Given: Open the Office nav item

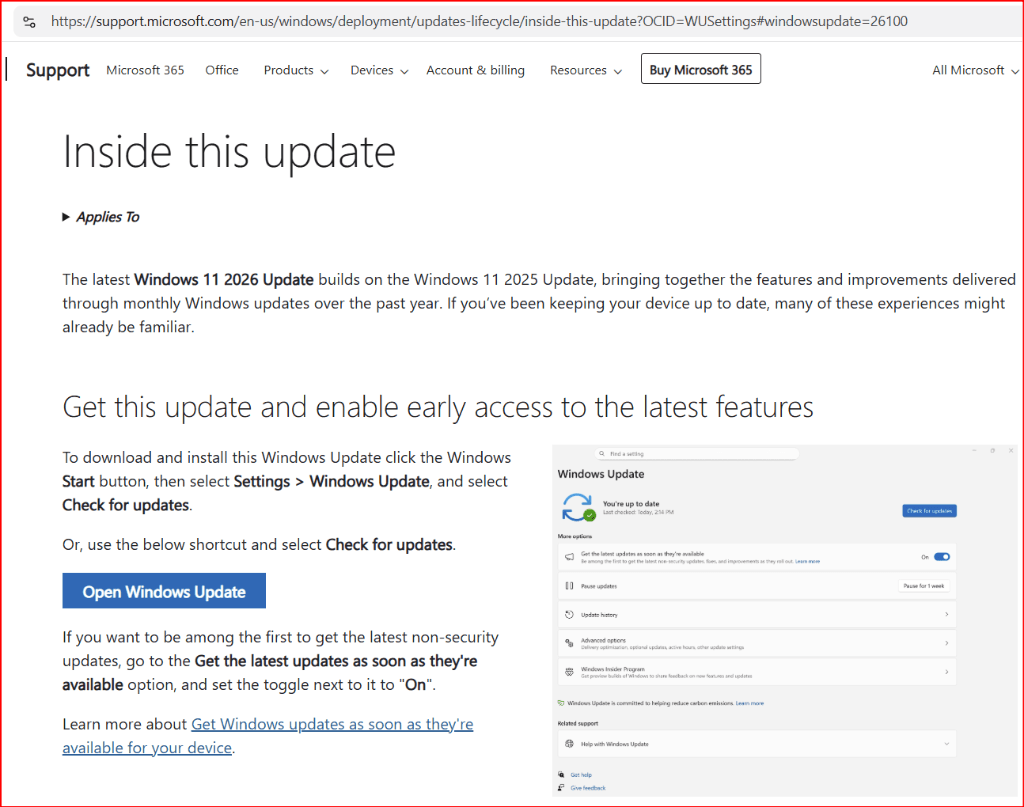Looking at the screenshot, I should point(222,70).
